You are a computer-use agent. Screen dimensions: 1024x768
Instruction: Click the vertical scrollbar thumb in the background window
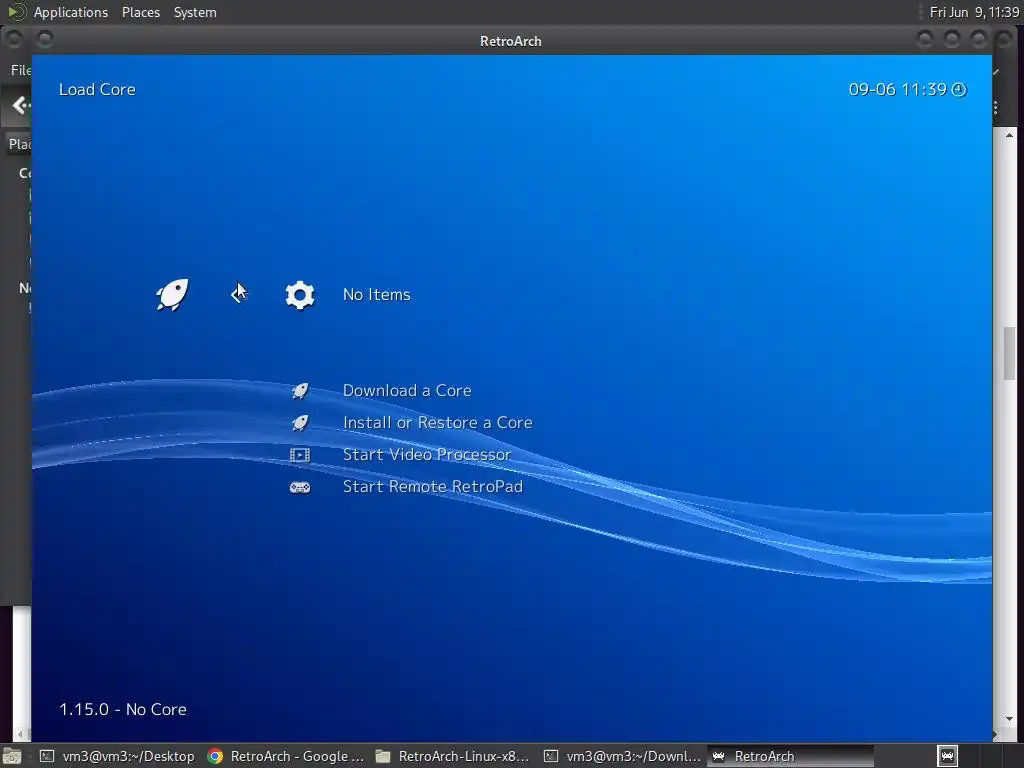(x=1010, y=353)
